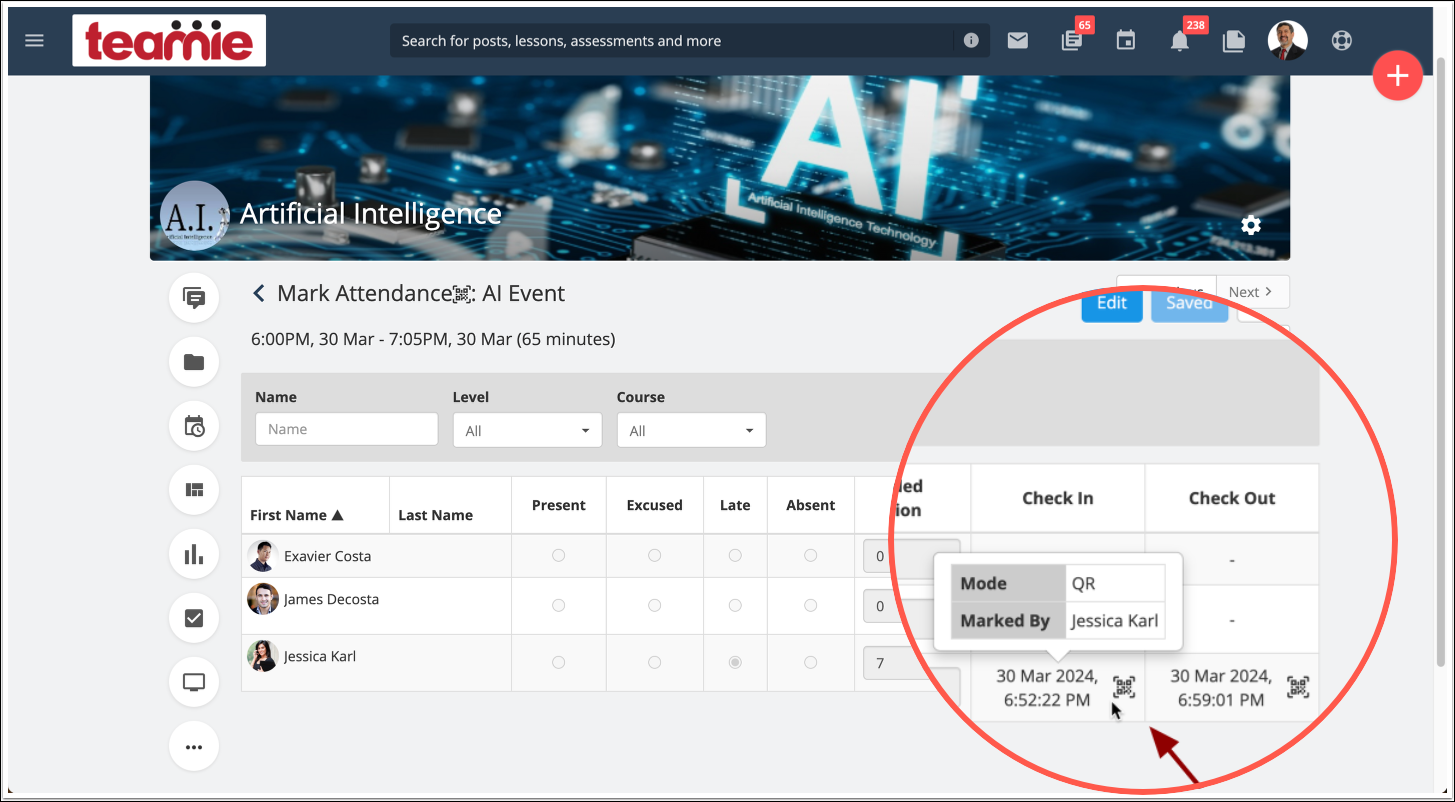Open notifications bell with 238 badge
This screenshot has height=802, width=1455.
tap(1180, 41)
